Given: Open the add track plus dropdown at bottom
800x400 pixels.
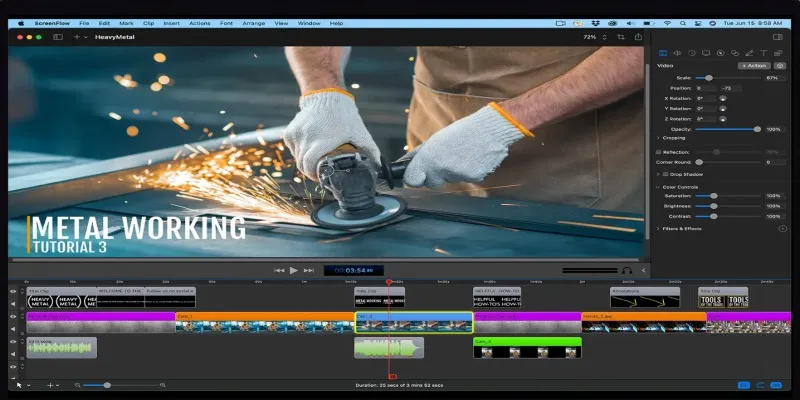Looking at the screenshot, I should (53, 385).
